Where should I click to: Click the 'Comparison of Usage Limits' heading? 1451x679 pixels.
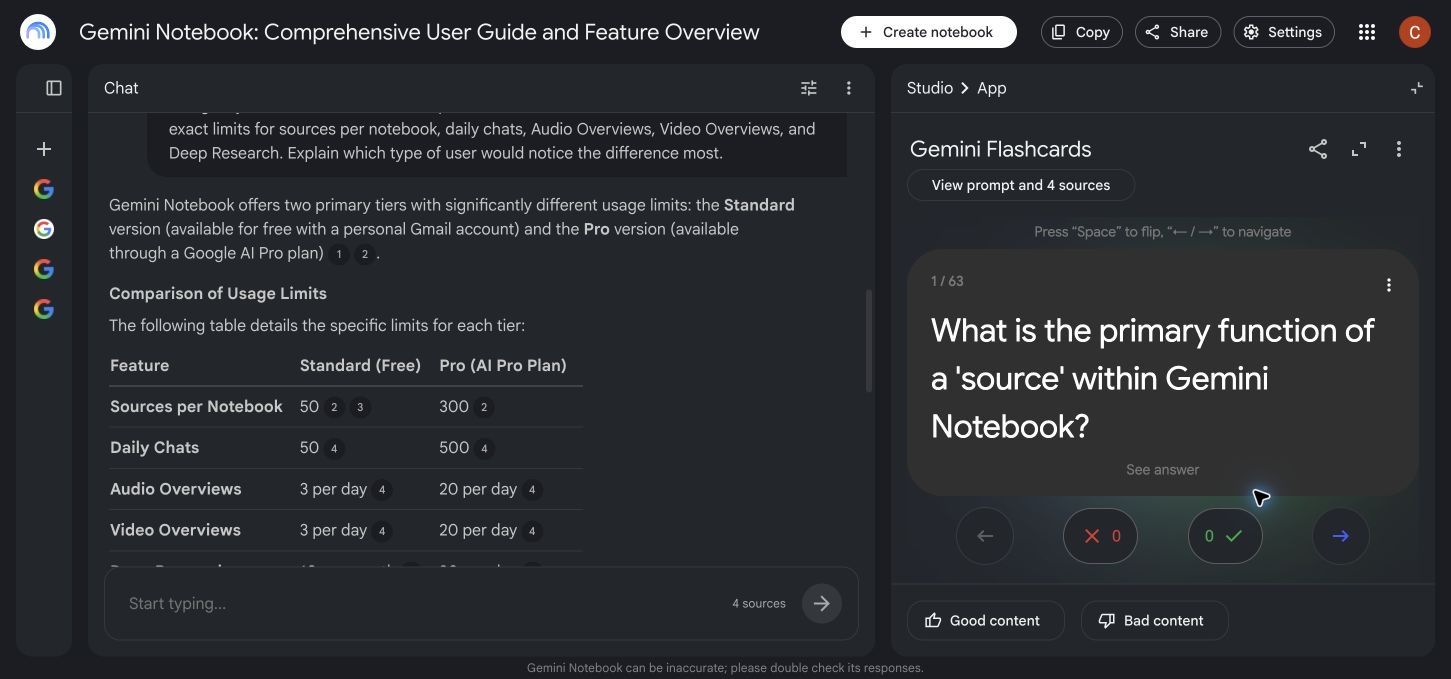[218, 293]
